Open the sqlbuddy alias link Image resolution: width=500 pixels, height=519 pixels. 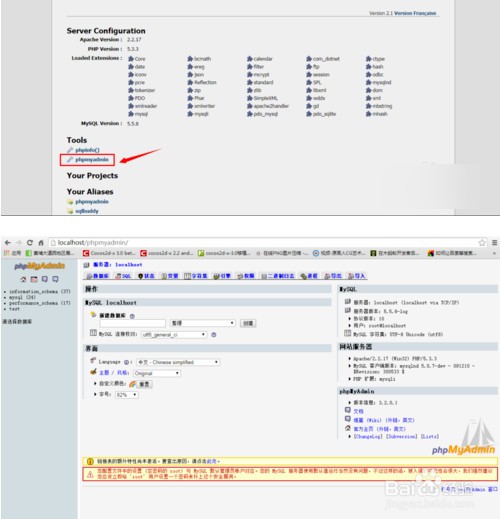coord(87,211)
